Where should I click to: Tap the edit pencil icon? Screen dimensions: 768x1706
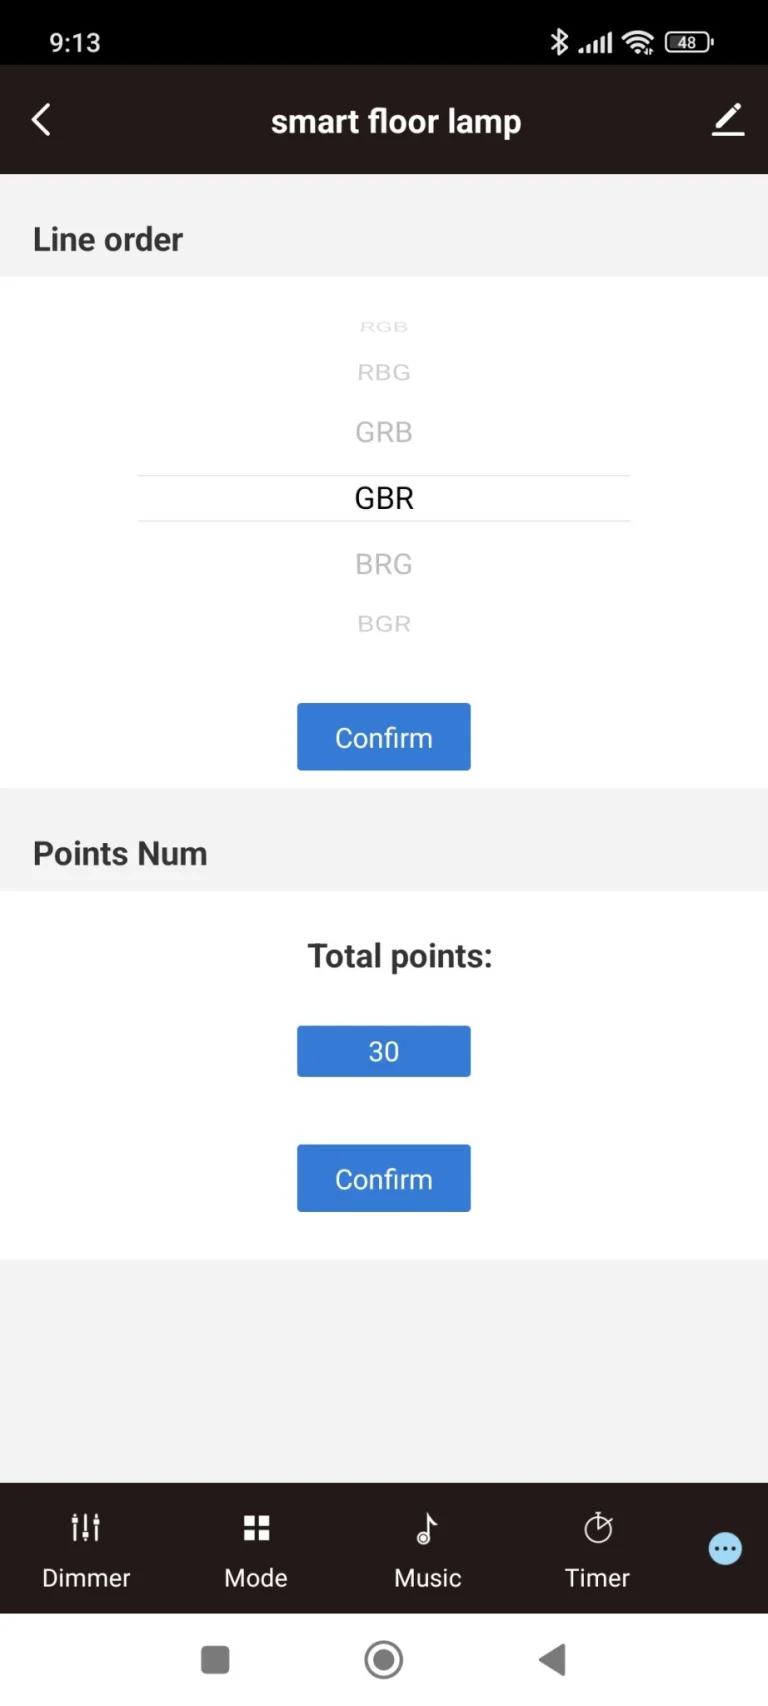[728, 120]
